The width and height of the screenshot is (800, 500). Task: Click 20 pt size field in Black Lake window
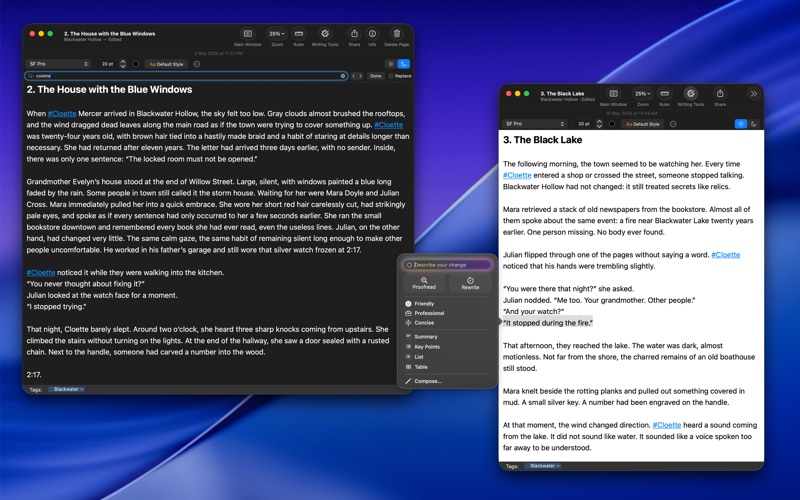click(584, 124)
